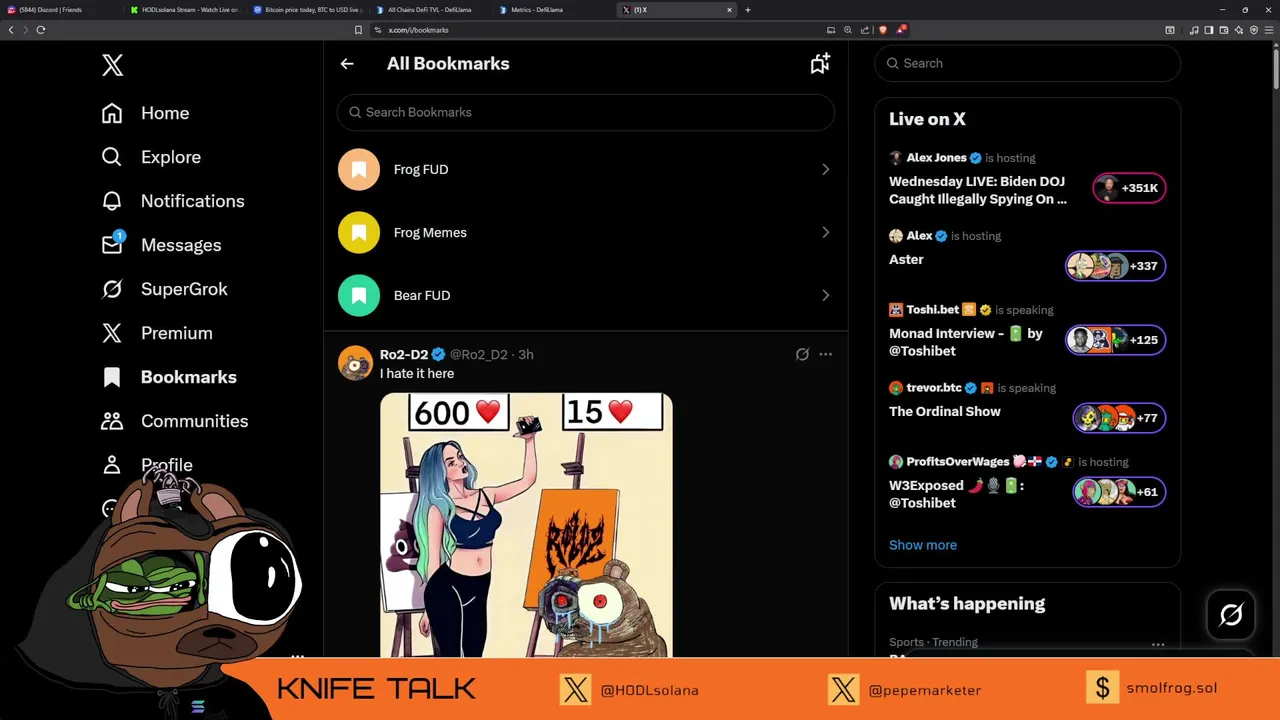Open Monad Interview space by Toshi.bet
This screenshot has height=720, width=1280.
966,342
